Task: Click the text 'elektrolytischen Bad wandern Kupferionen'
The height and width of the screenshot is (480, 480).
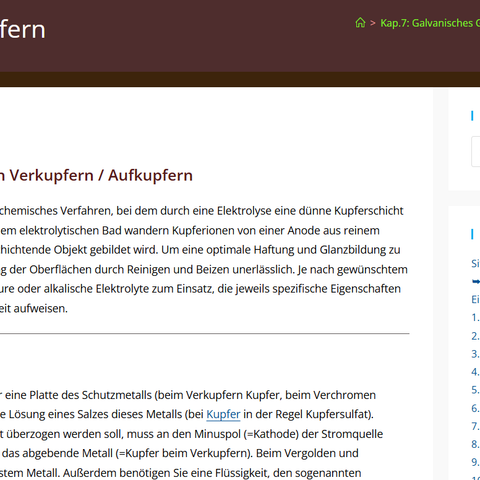Action: click(127, 230)
